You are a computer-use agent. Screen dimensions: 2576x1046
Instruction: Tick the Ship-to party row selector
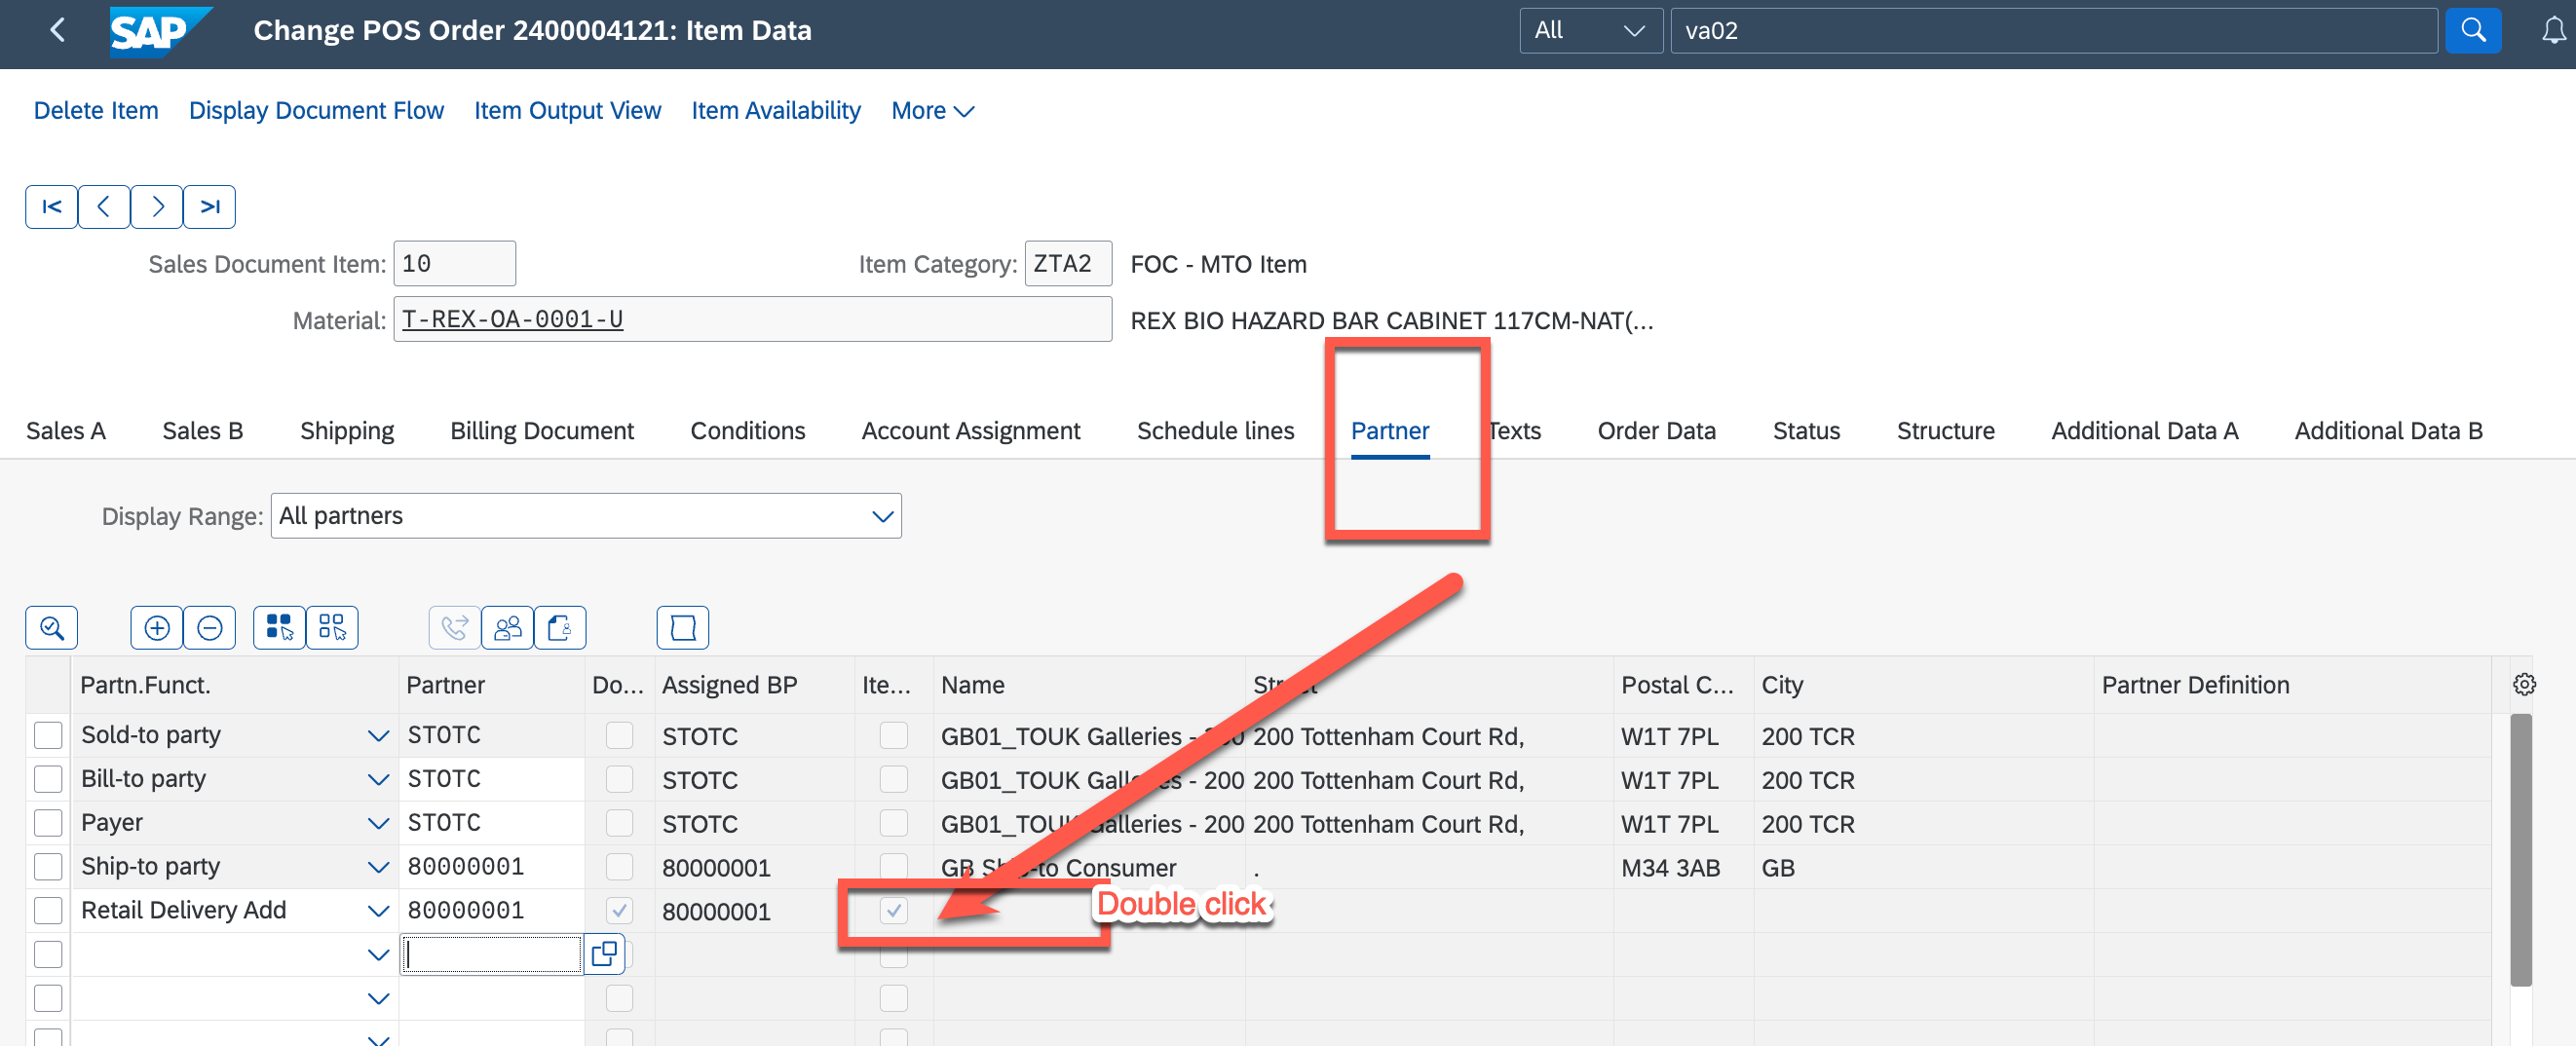pyautogui.click(x=48, y=867)
